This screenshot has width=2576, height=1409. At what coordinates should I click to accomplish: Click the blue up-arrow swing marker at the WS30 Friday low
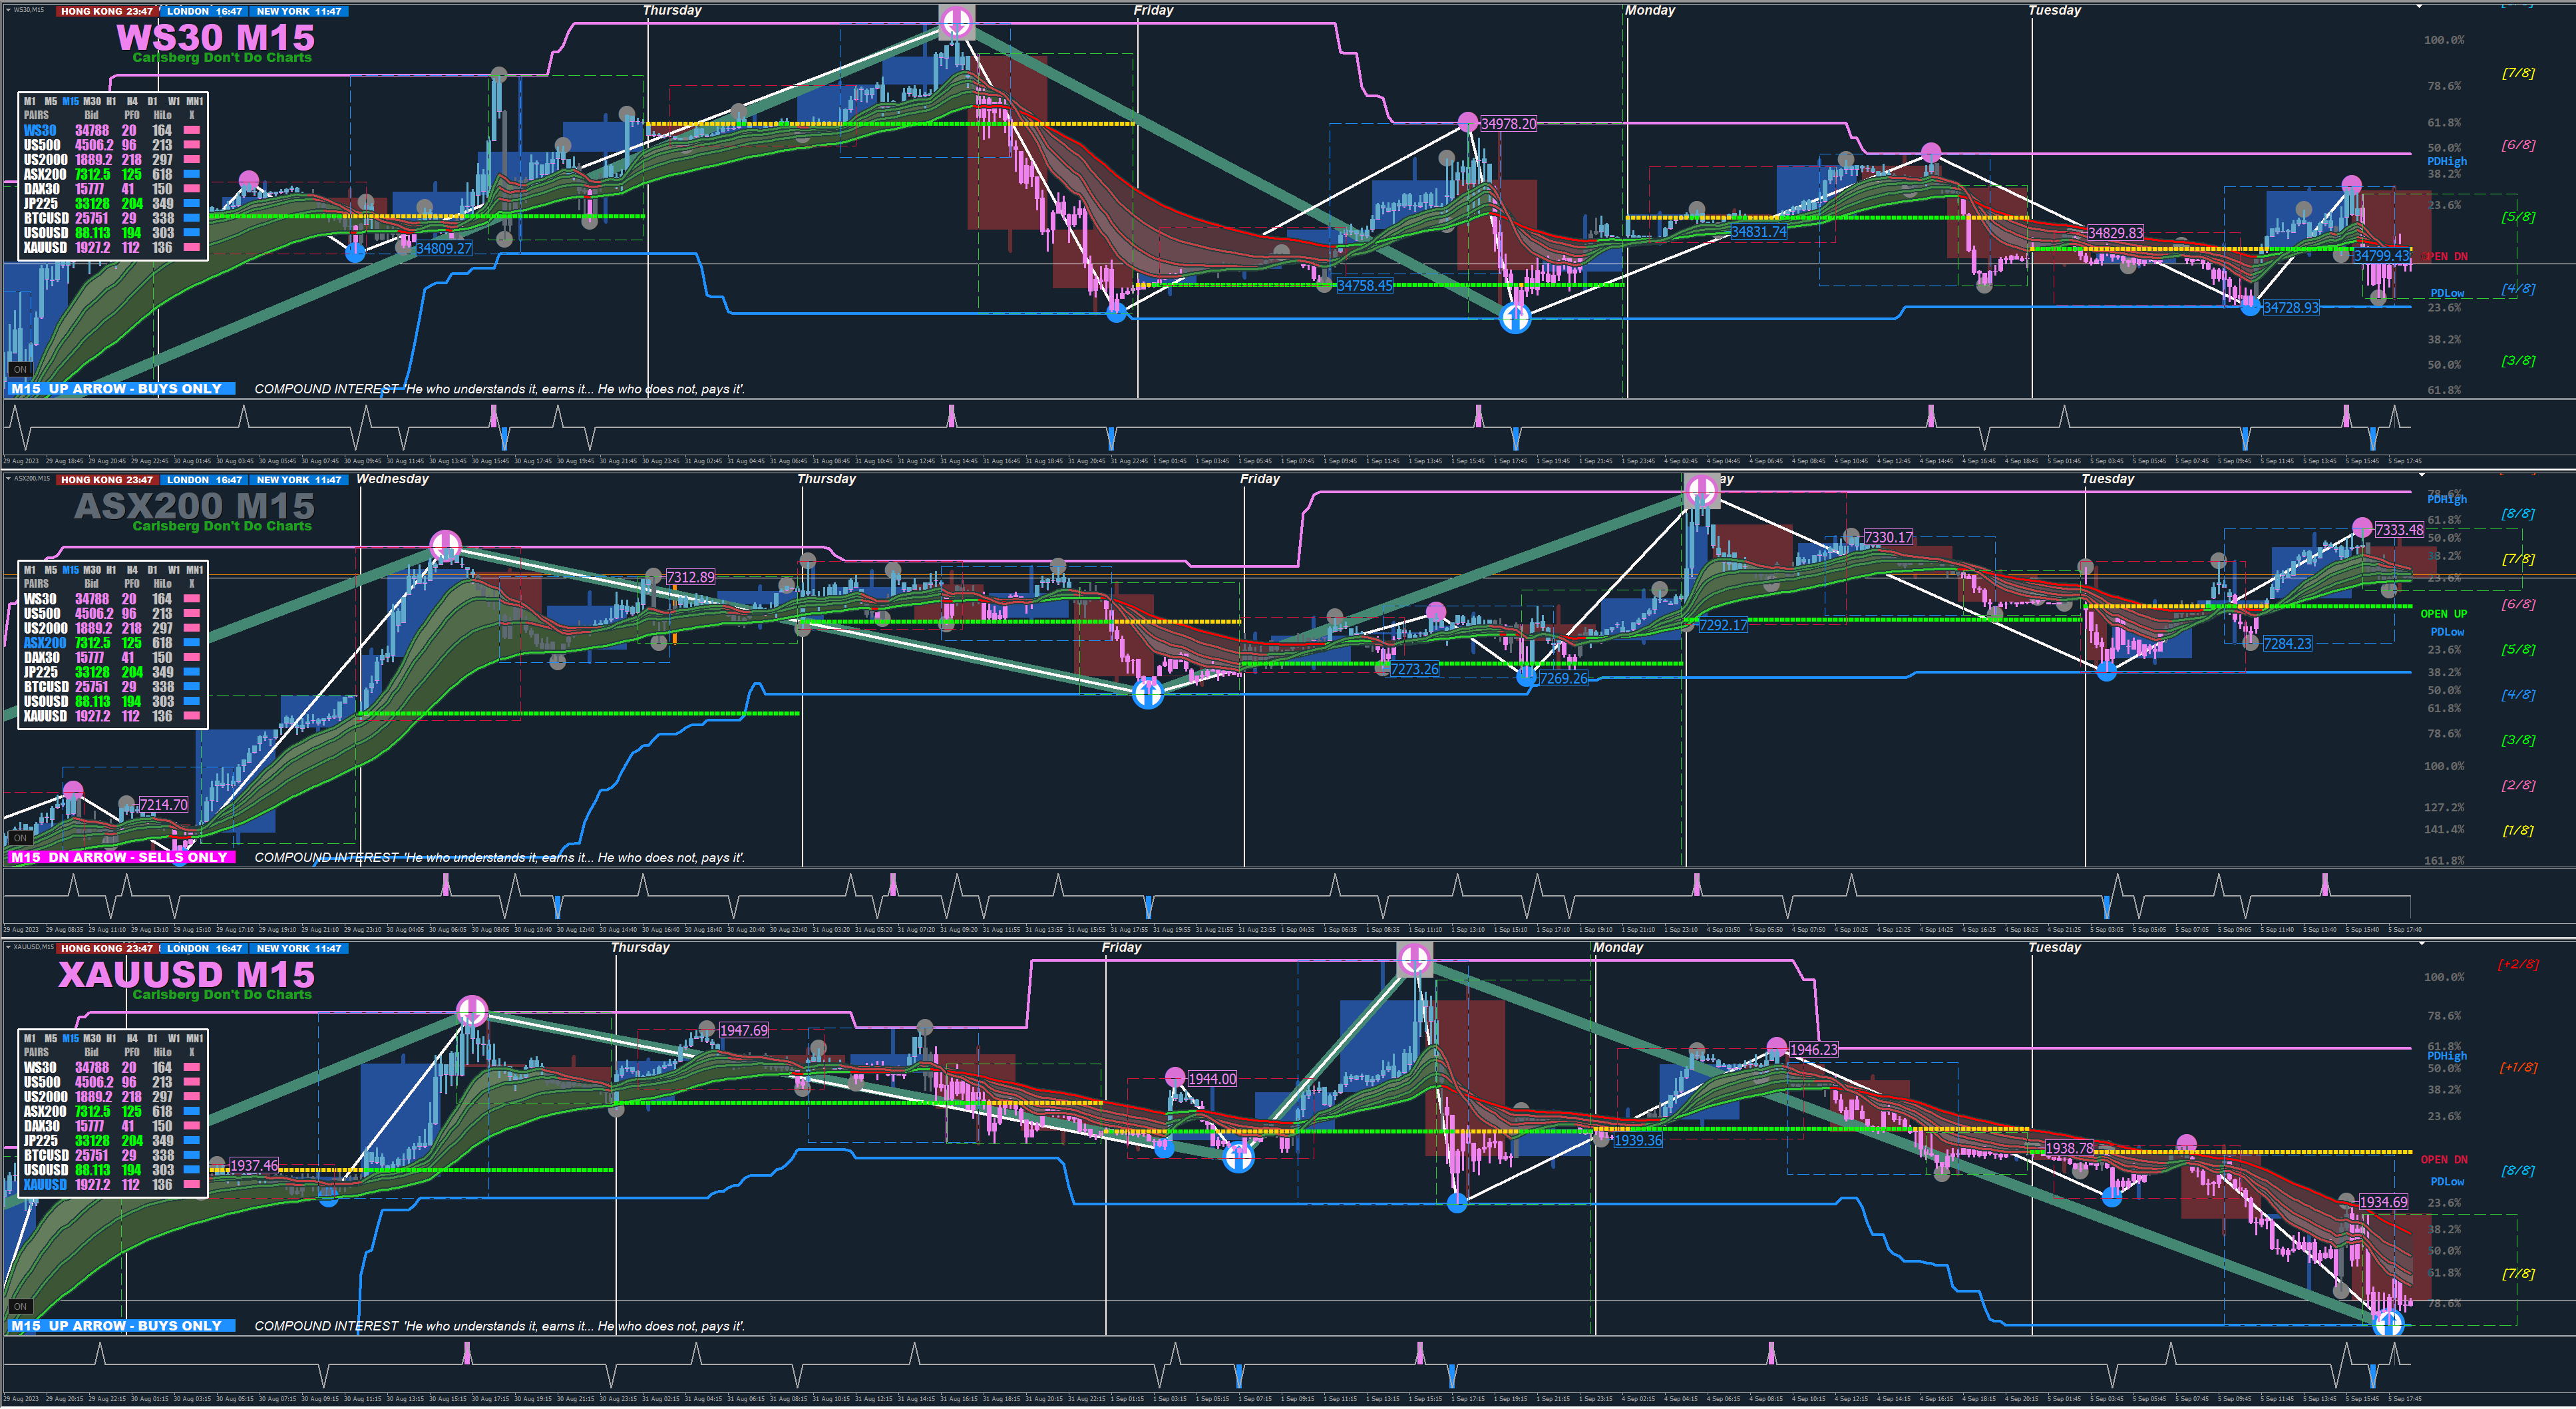(x=1515, y=318)
